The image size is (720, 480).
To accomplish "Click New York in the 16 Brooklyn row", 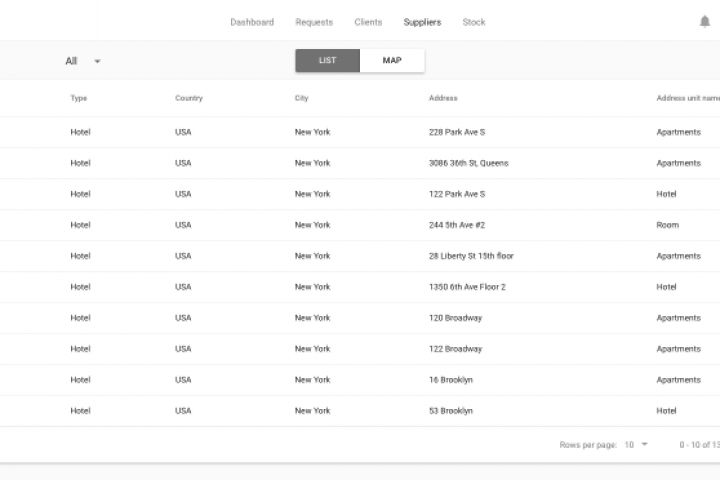I will tap(313, 380).
